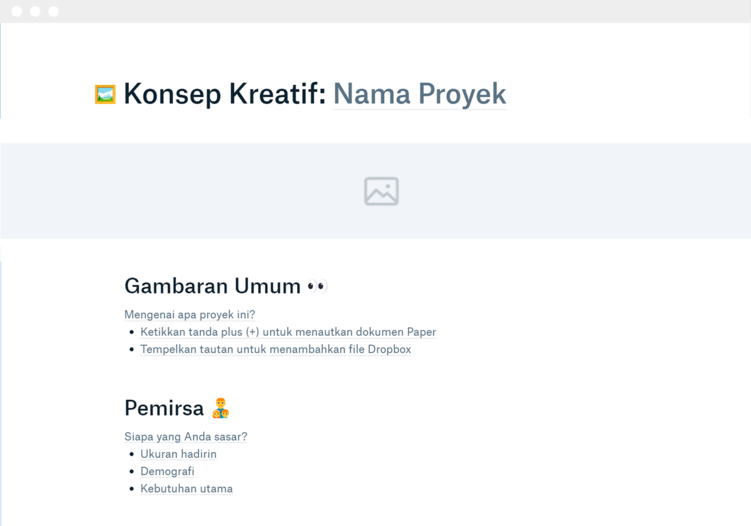Viewport: 751px width, 526px height.
Task: Click the window title bar
Action: pos(400,11)
